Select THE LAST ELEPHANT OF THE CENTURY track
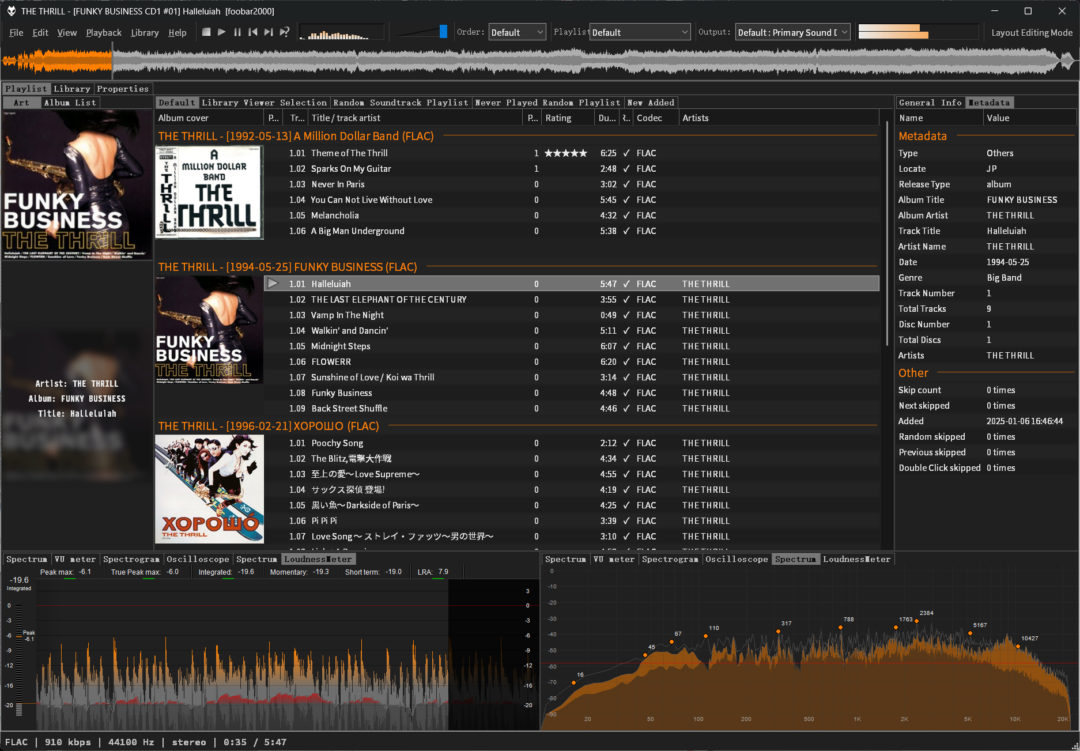 (572, 300)
